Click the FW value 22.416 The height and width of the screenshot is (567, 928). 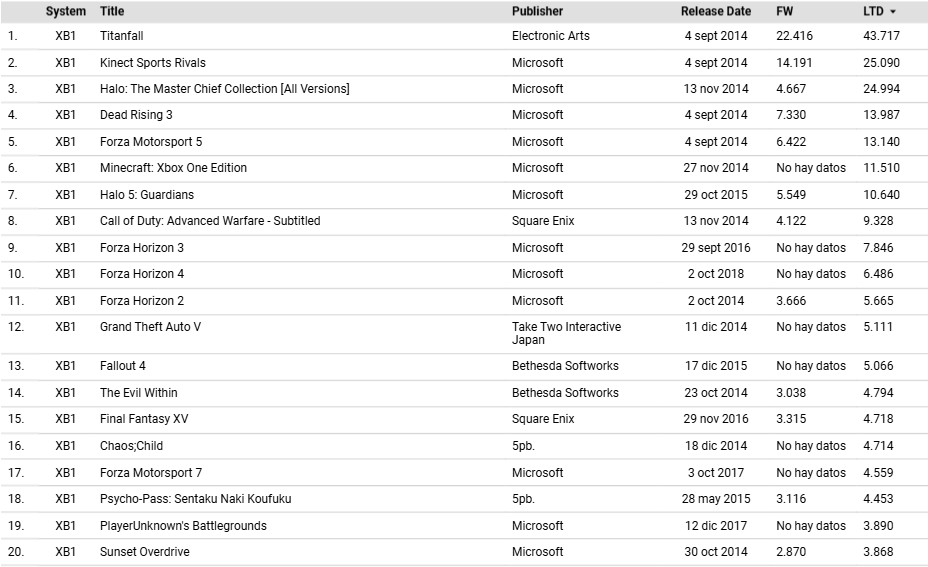click(x=794, y=36)
